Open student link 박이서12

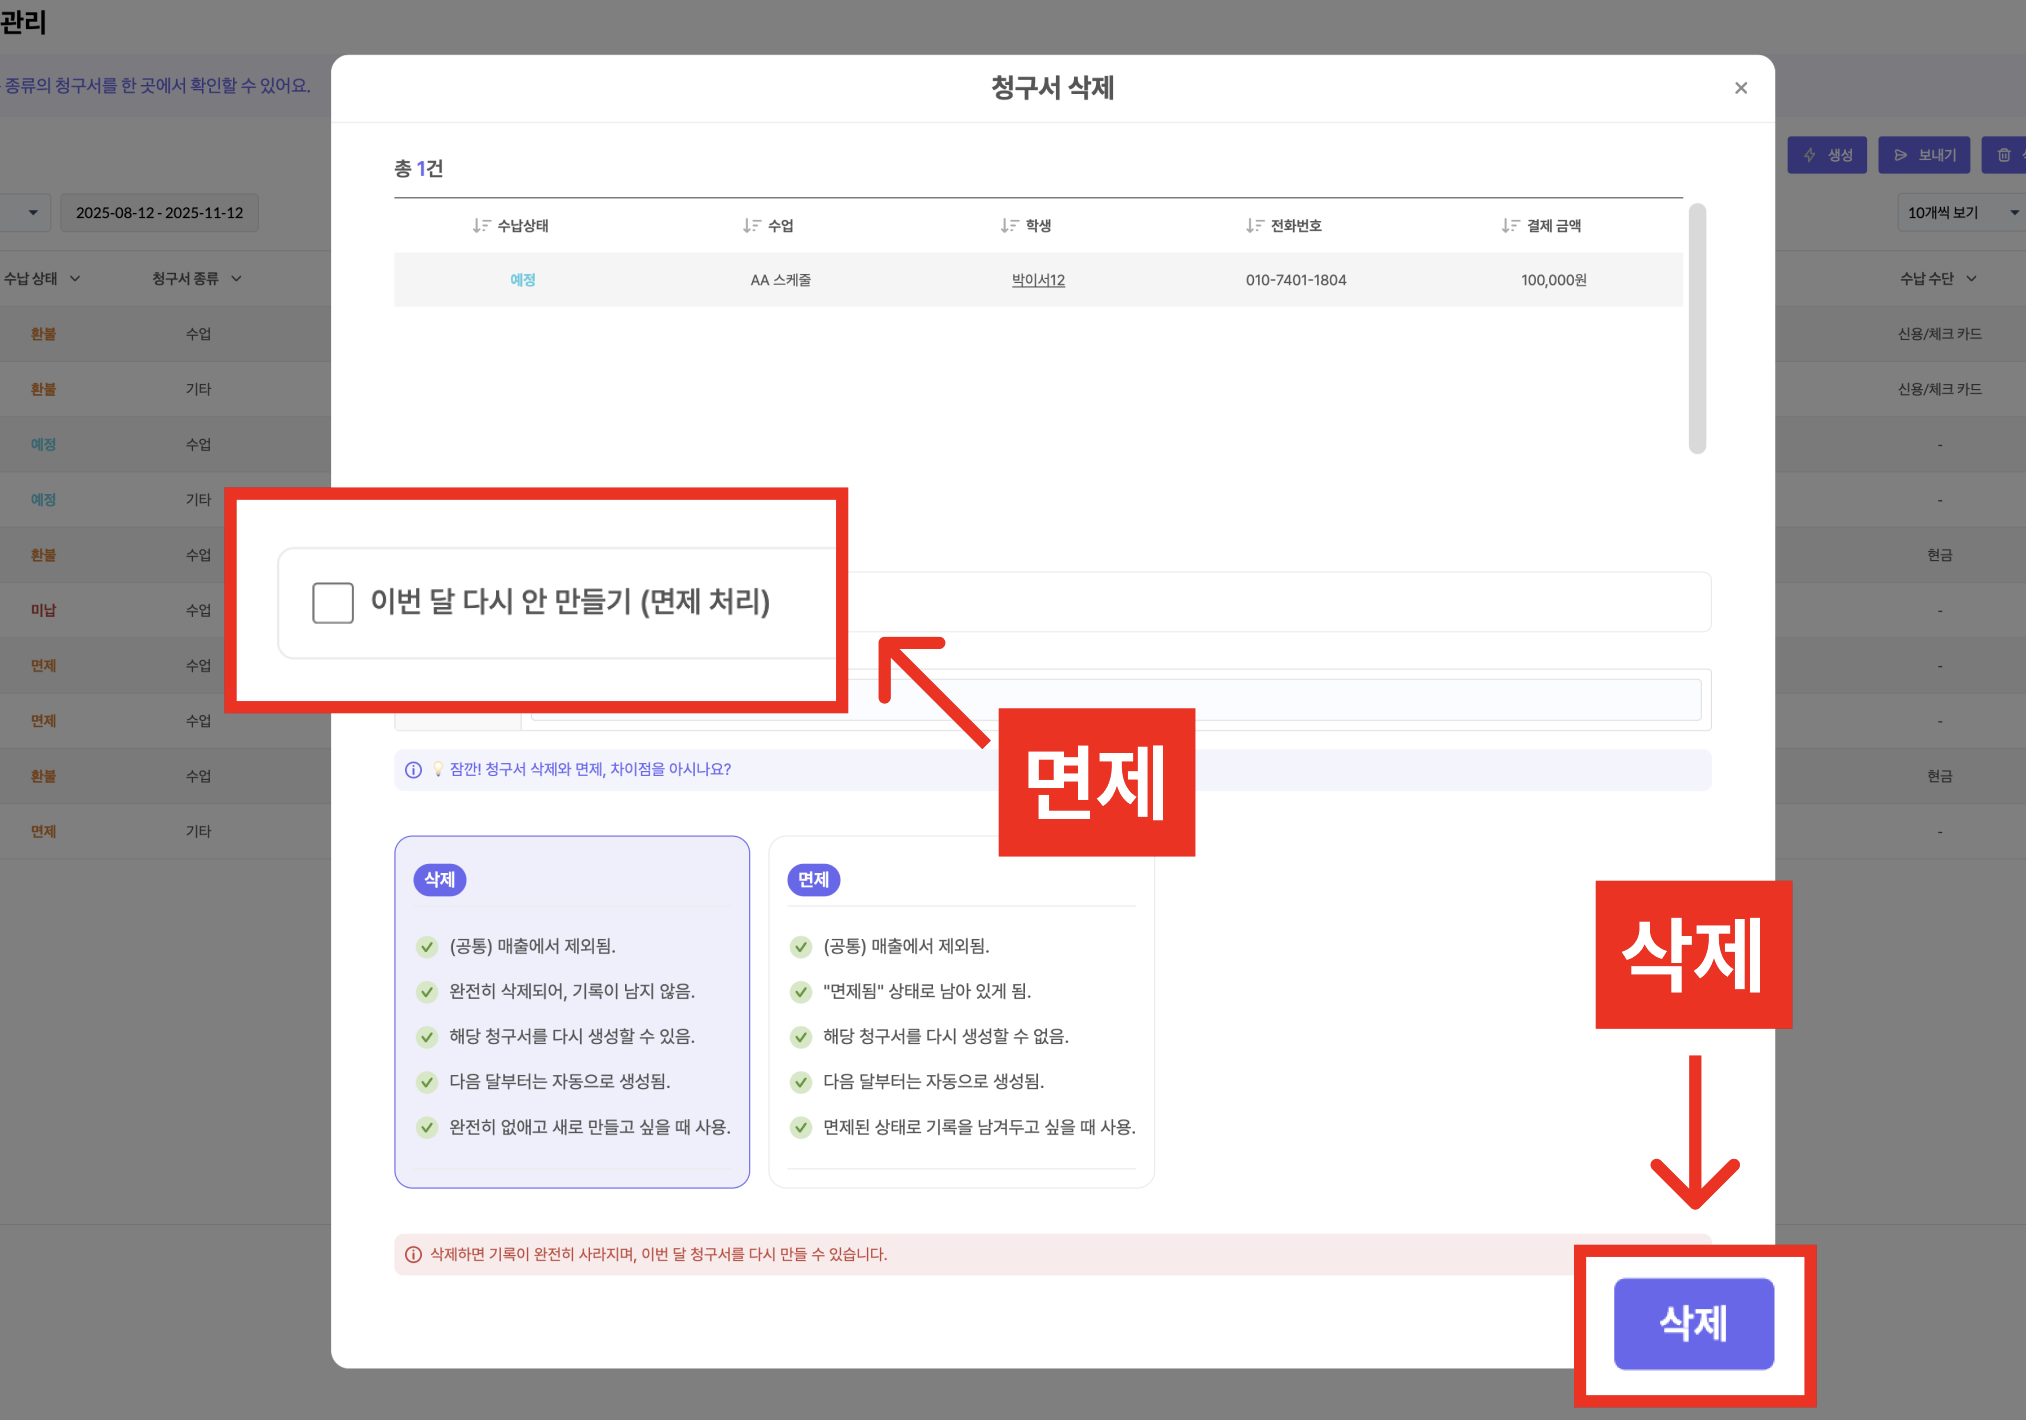pos(1038,281)
